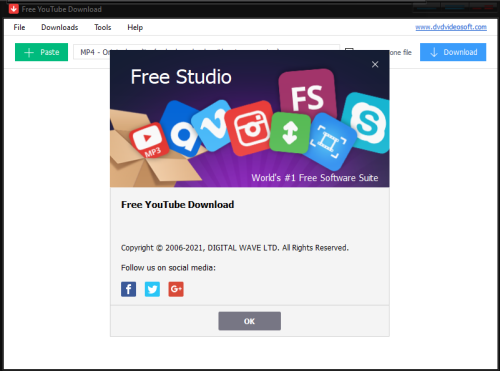This screenshot has width=500, height=371.
Task: Click the YouTube MP3 icon in banner
Action: click(x=148, y=140)
